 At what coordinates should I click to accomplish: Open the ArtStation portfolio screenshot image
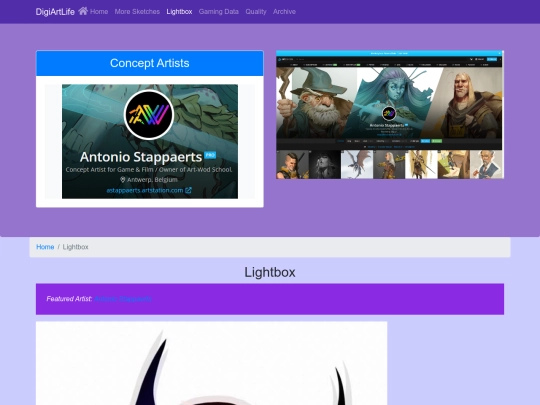pos(390,115)
